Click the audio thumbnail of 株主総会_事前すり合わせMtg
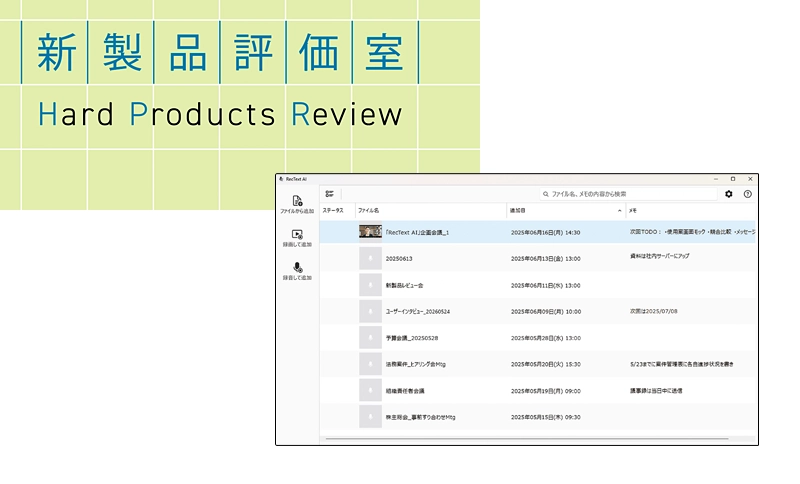800x484 pixels. pyautogui.click(x=370, y=417)
